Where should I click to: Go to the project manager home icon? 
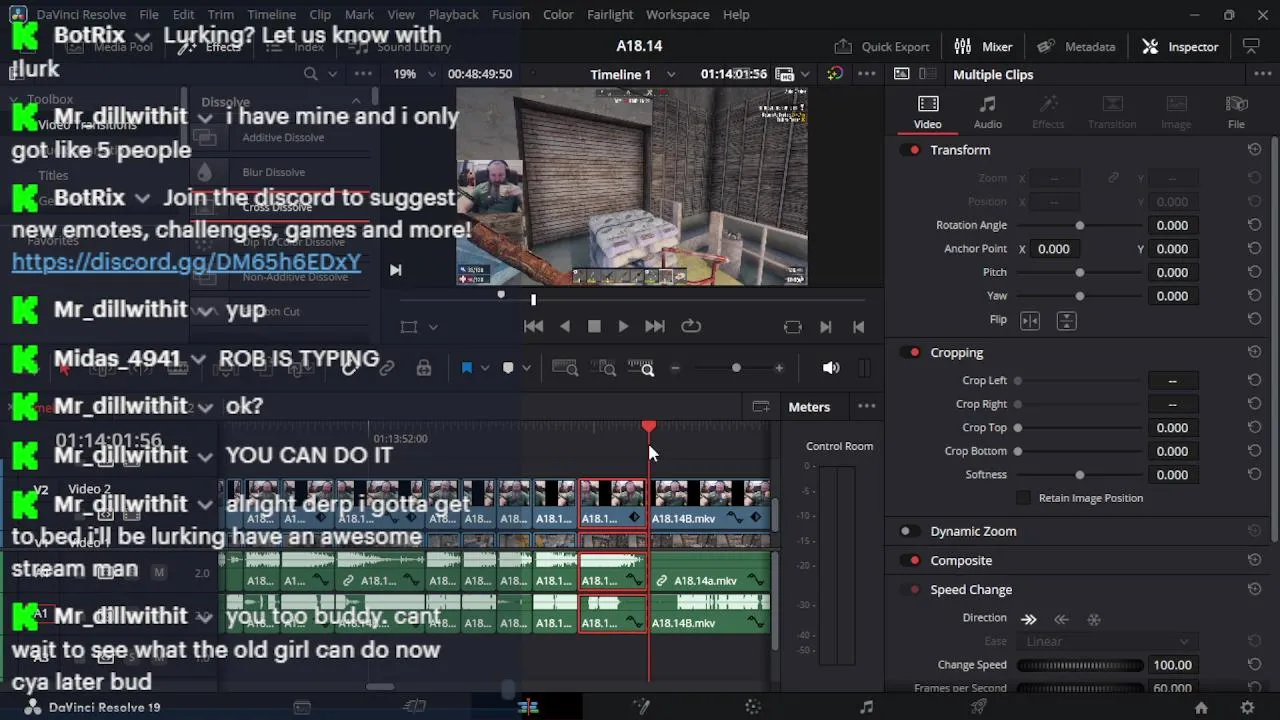(x=1201, y=707)
